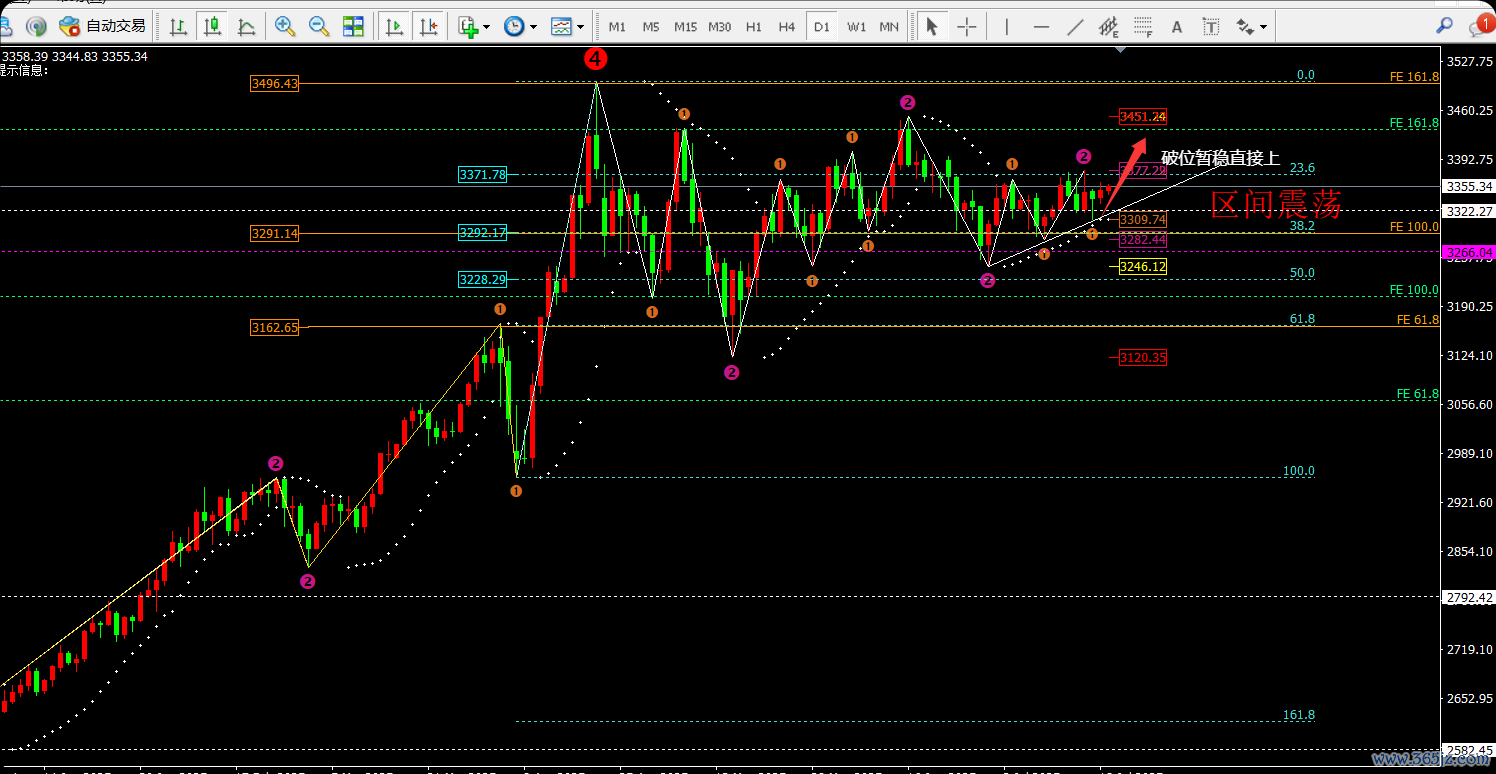Image resolution: width=1496 pixels, height=774 pixels.
Task: Switch to the W1 timeframe
Action: coord(856,27)
